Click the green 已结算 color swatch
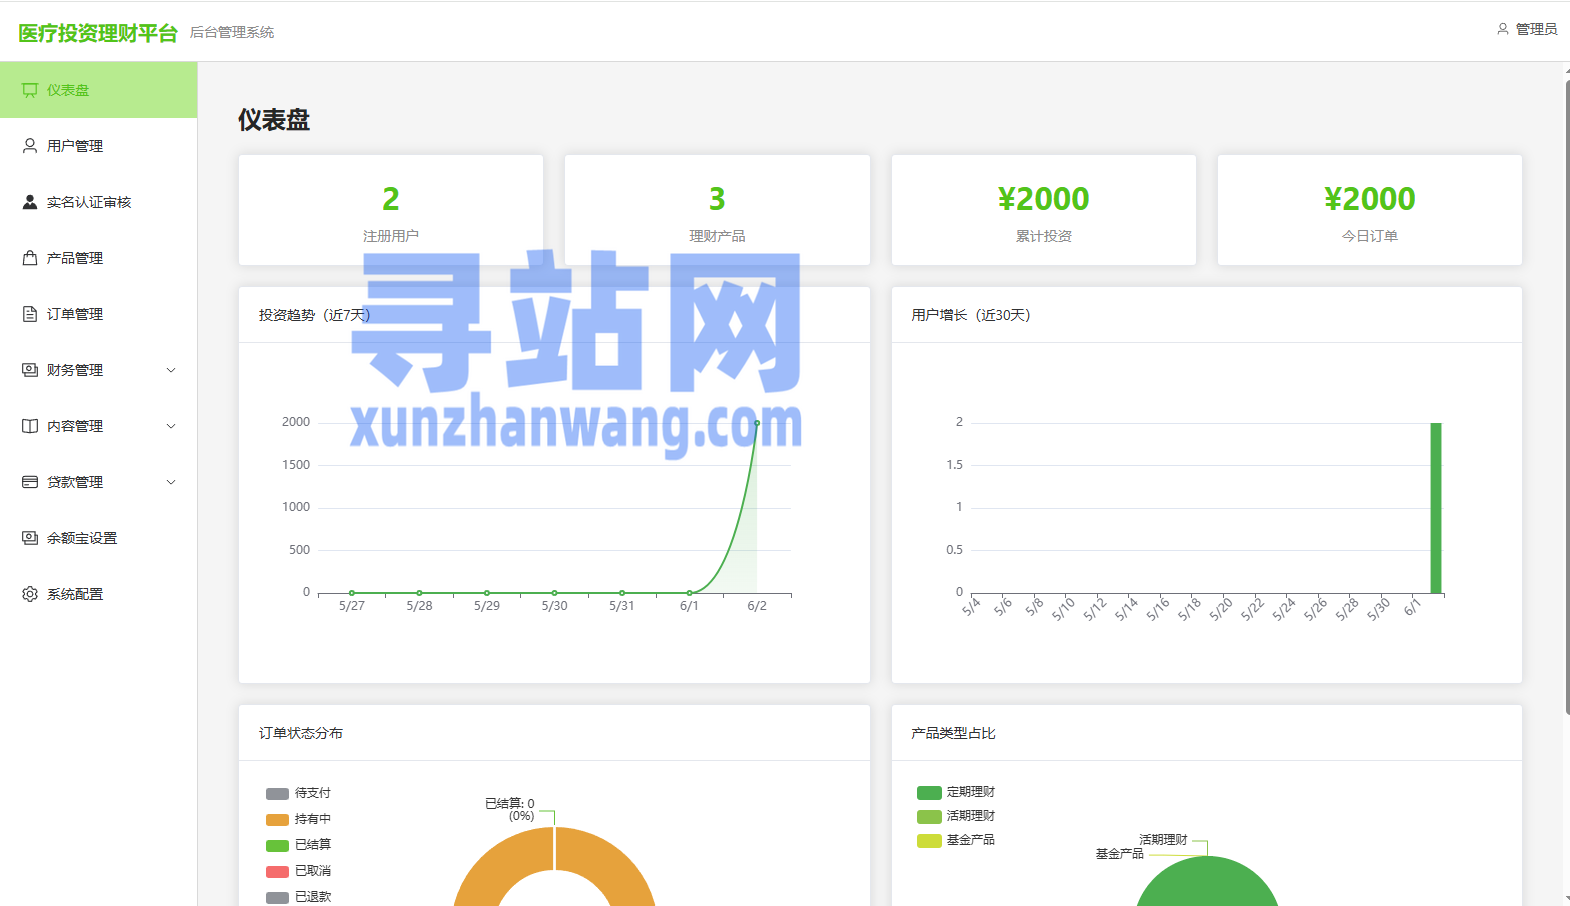 pyautogui.click(x=277, y=846)
